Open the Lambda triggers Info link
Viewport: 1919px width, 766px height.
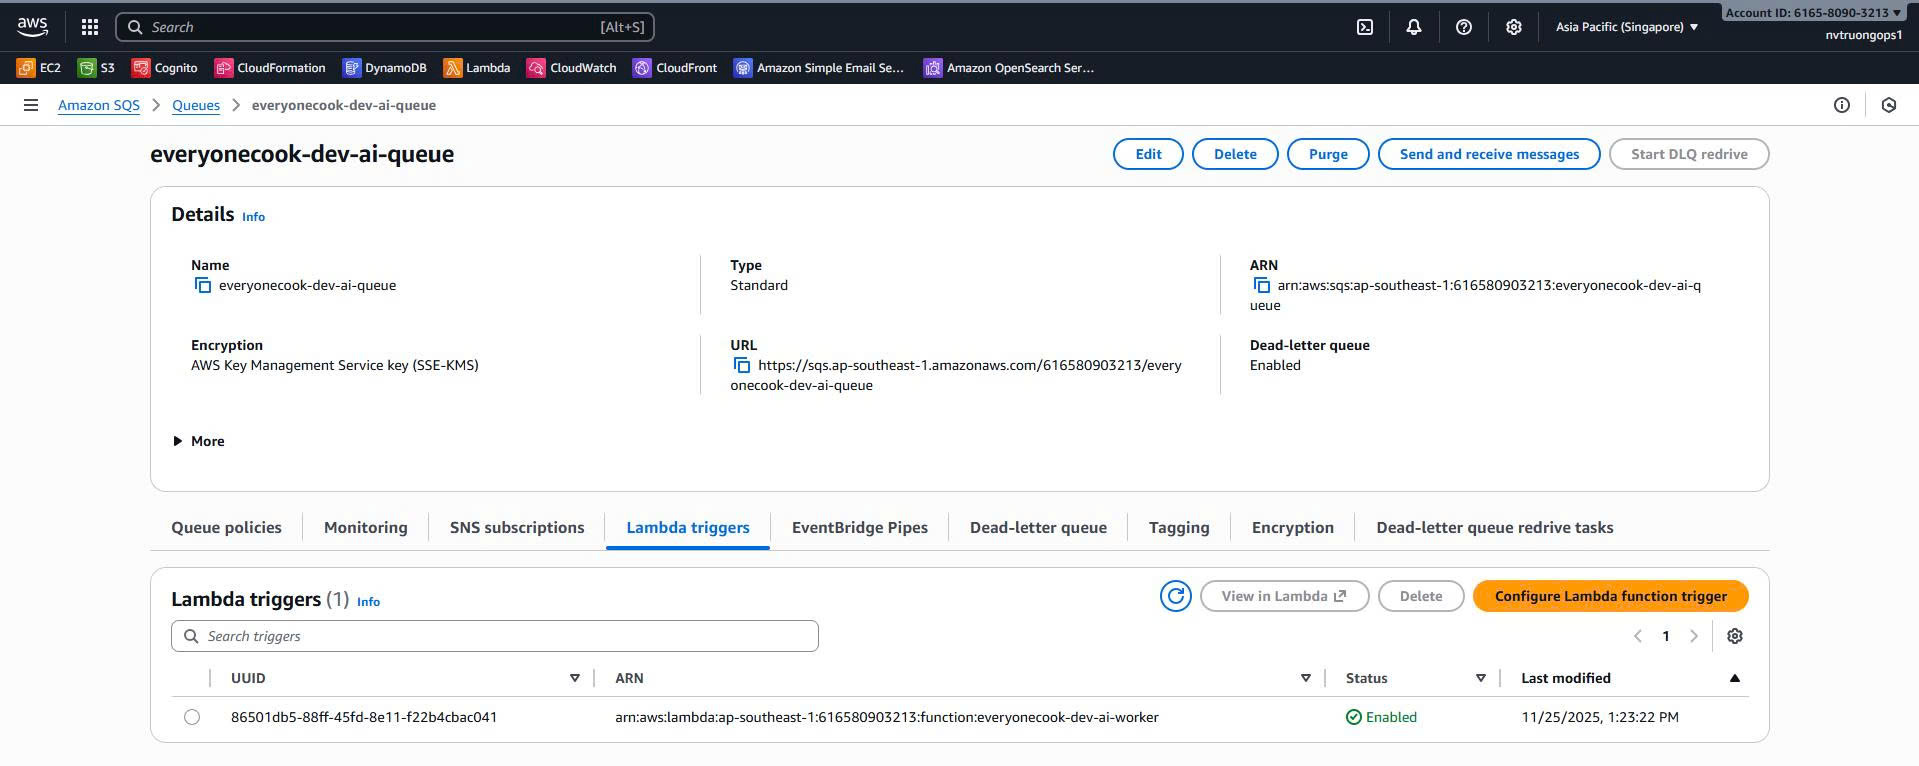(x=368, y=601)
